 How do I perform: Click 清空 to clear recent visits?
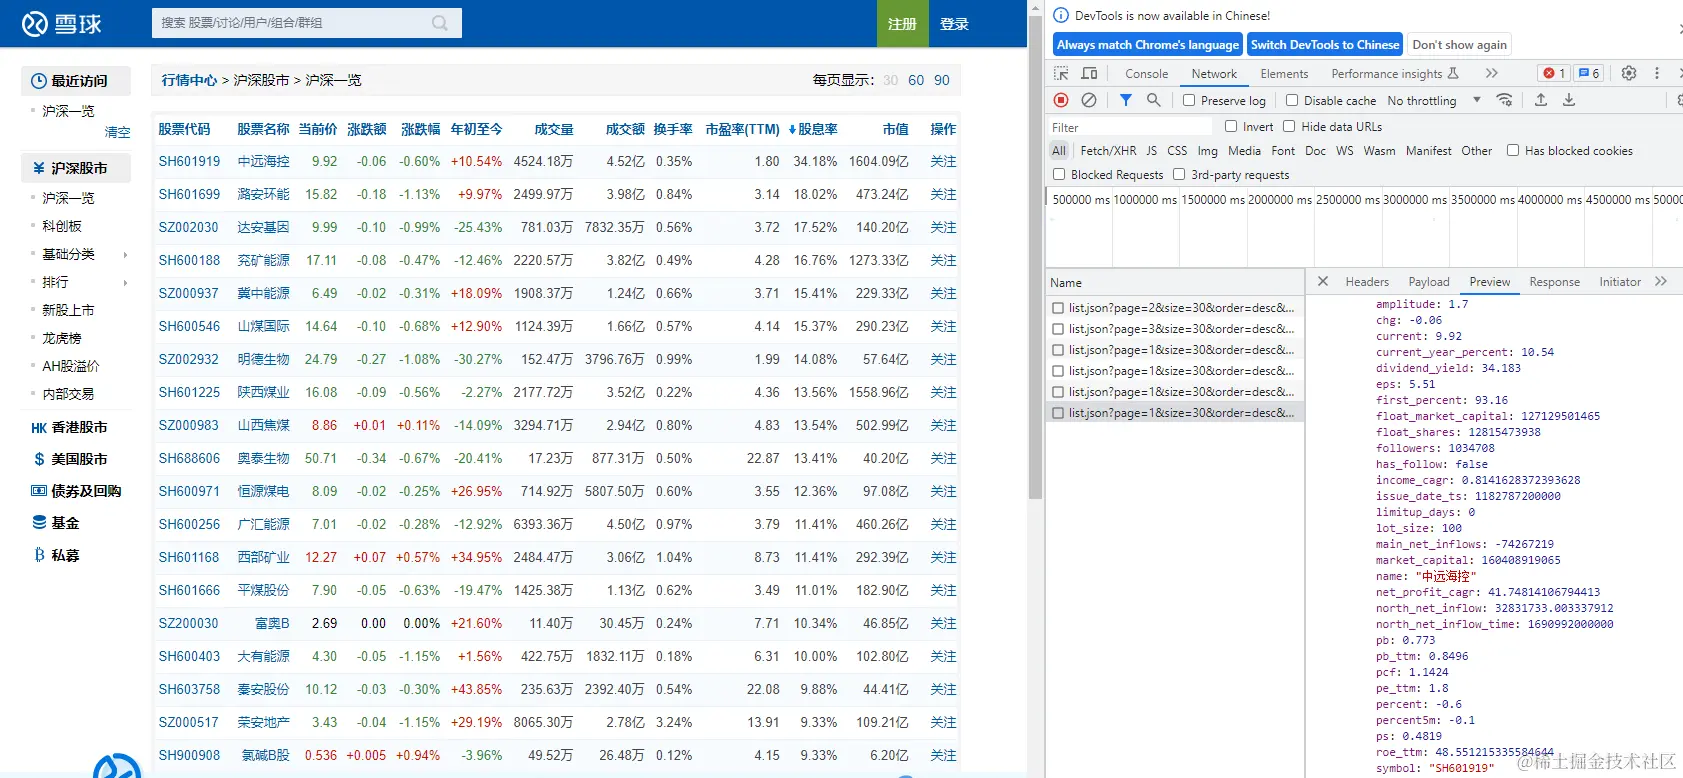click(118, 132)
